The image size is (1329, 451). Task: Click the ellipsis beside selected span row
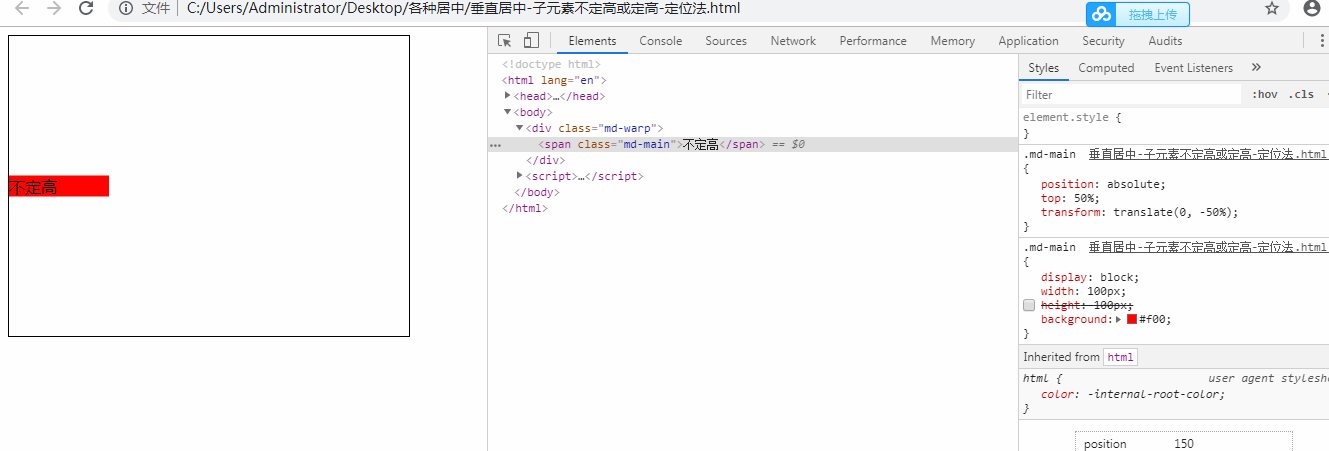click(x=495, y=145)
